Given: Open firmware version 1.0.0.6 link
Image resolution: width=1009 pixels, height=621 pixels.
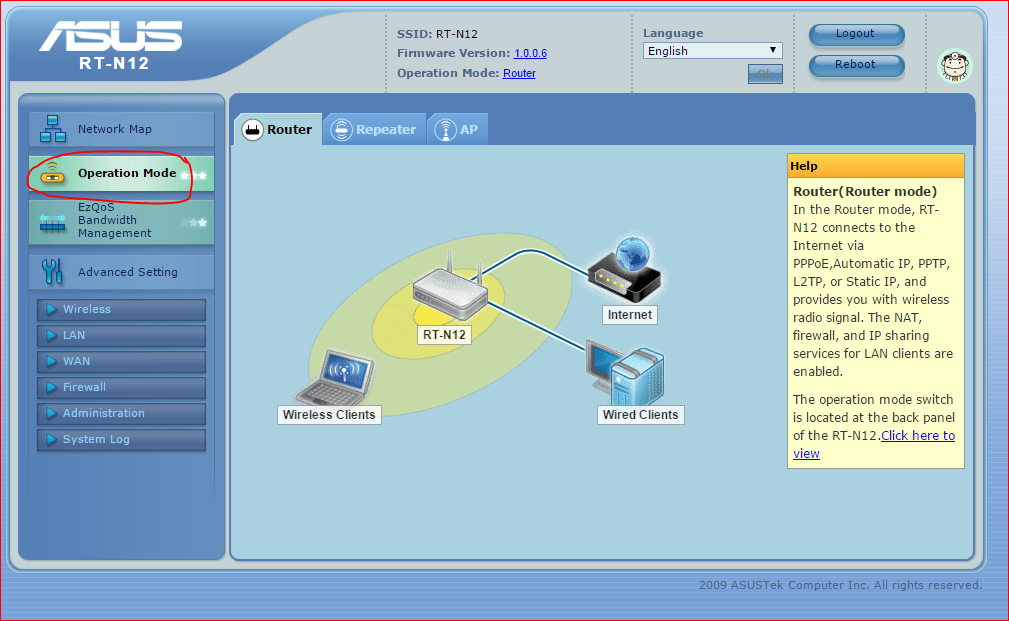Looking at the screenshot, I should click(530, 53).
